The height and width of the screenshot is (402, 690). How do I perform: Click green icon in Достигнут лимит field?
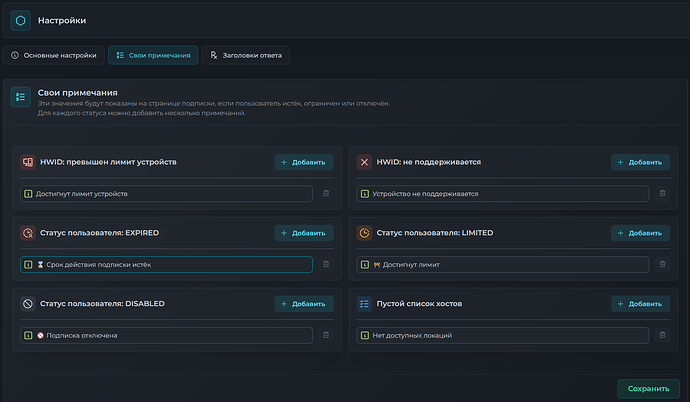tap(365, 265)
